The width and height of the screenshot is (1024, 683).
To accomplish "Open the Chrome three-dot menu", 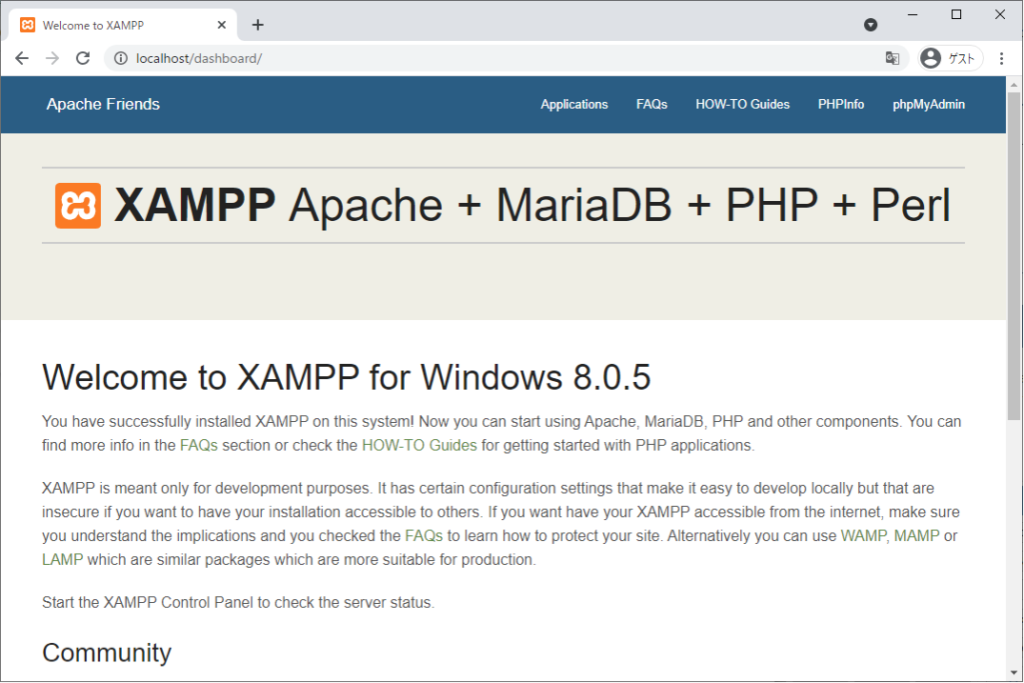I will [x=1001, y=58].
